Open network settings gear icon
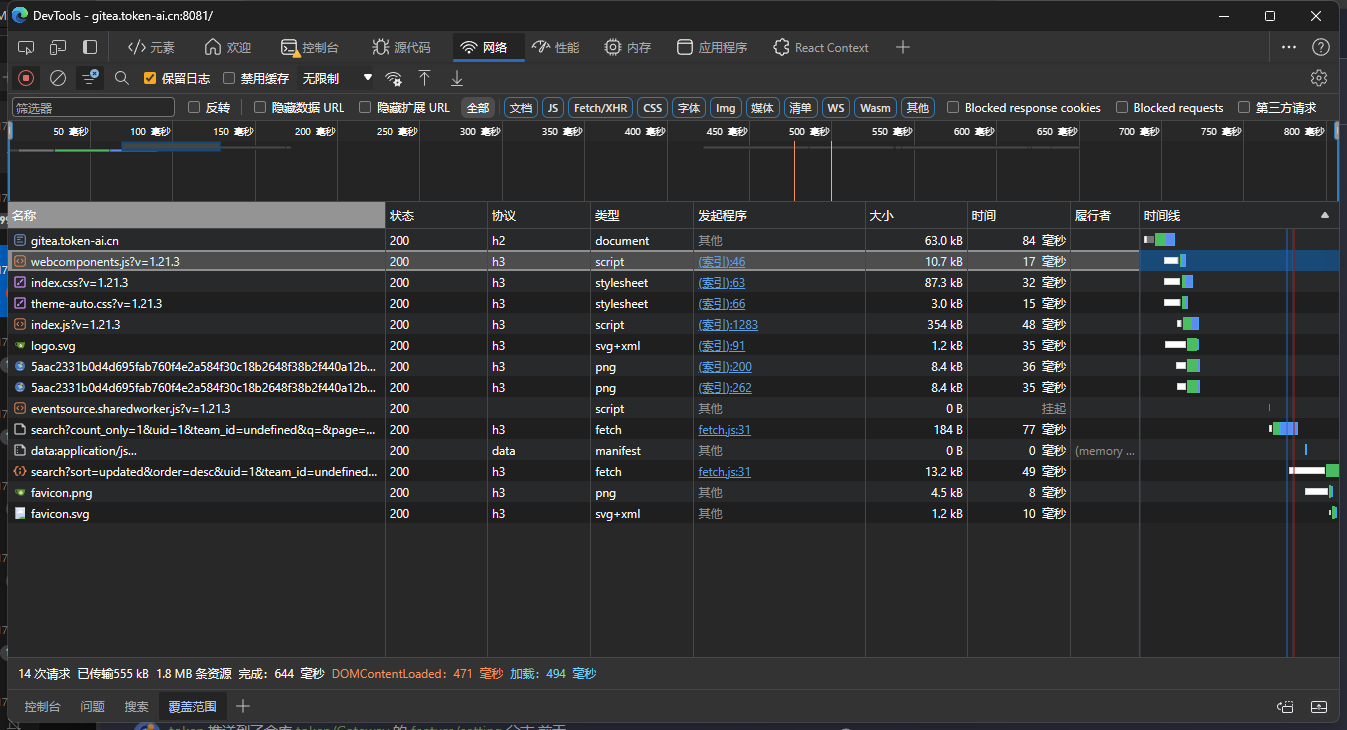 (1319, 78)
